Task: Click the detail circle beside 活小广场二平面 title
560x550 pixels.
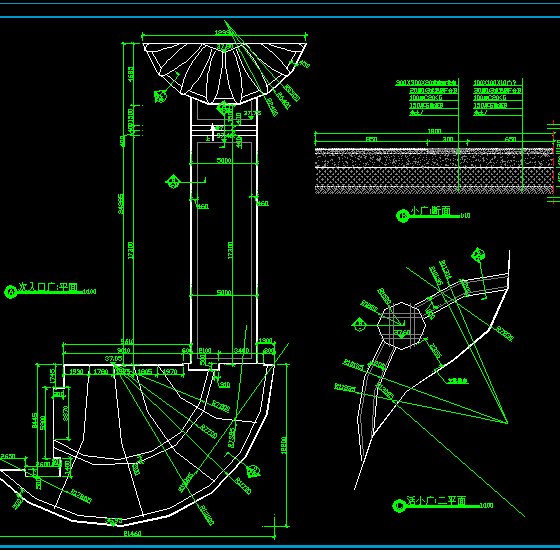Action: (399, 505)
